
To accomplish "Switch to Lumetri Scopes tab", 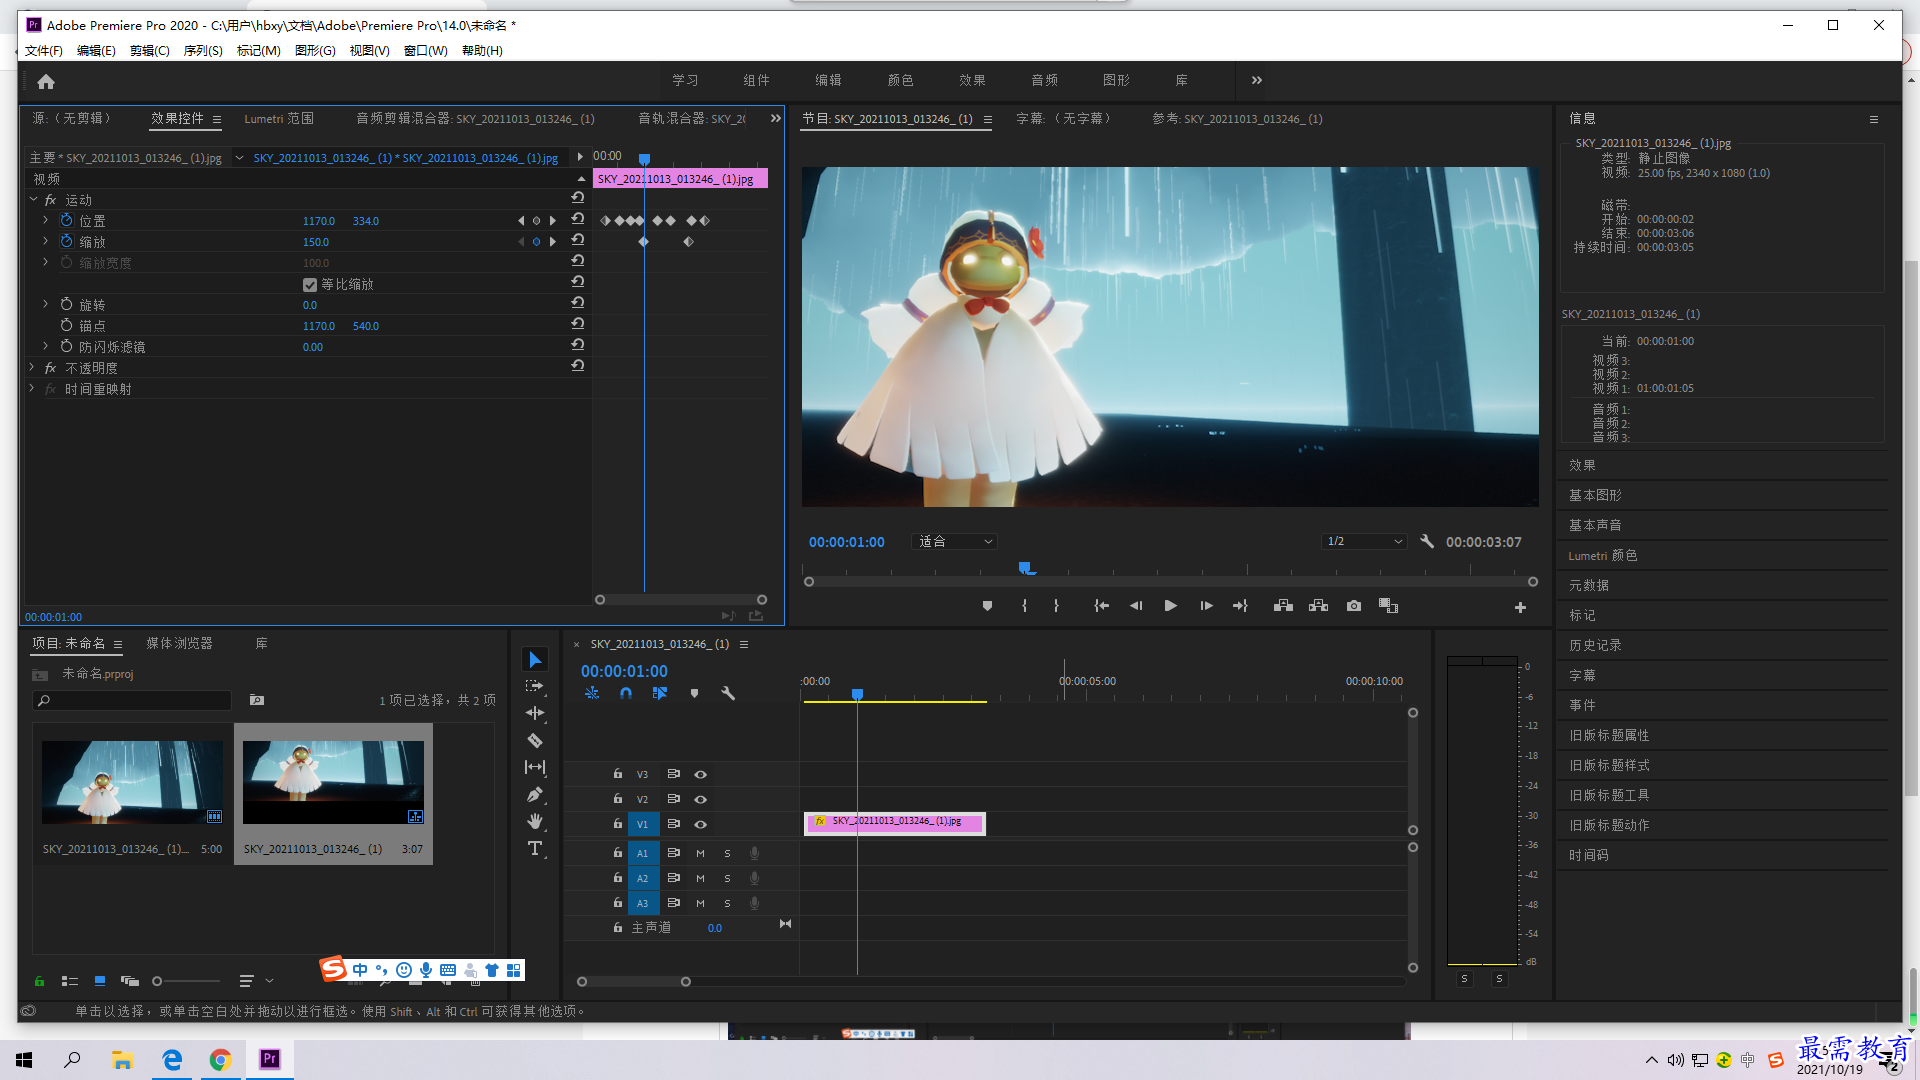I will pyautogui.click(x=279, y=118).
